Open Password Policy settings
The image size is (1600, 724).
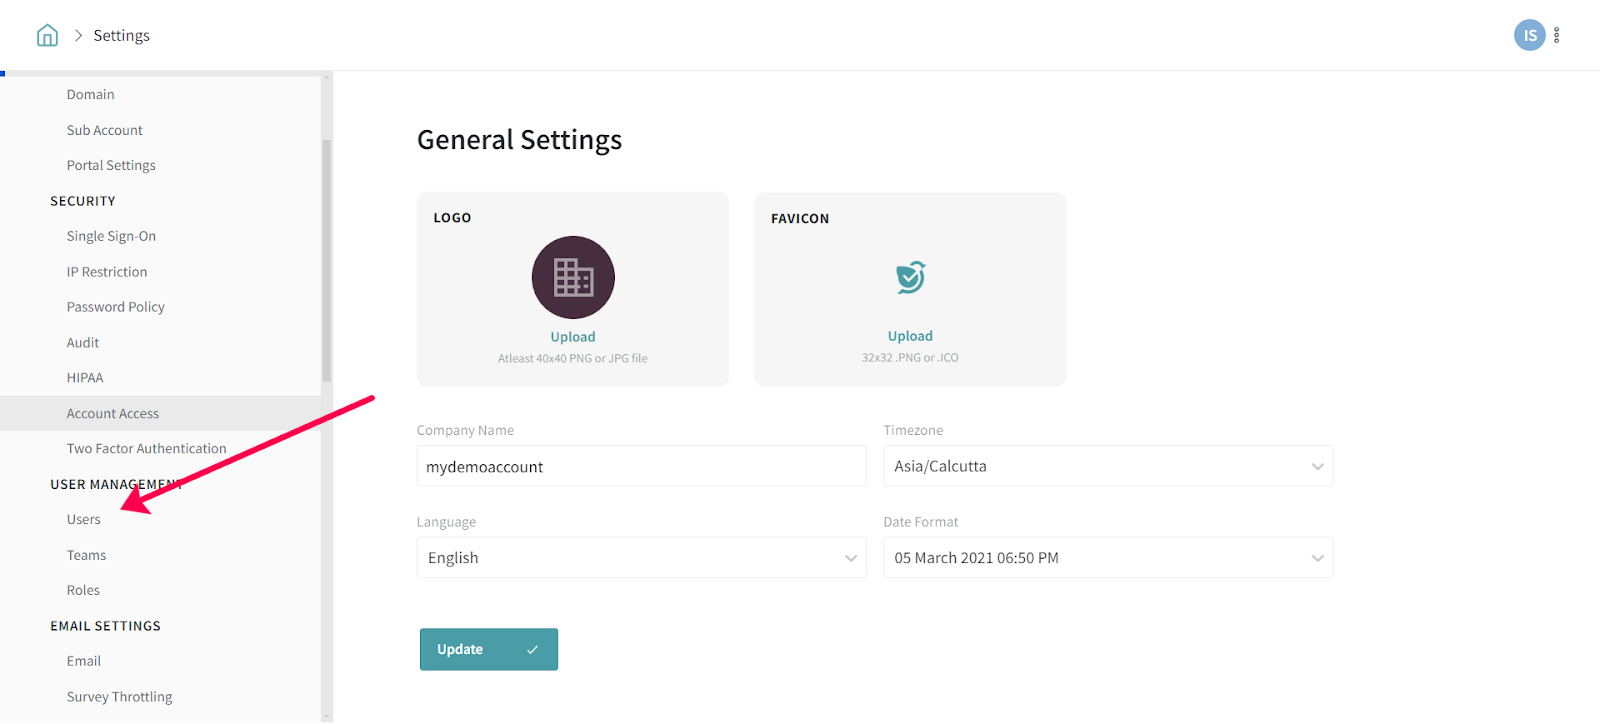click(x=115, y=307)
